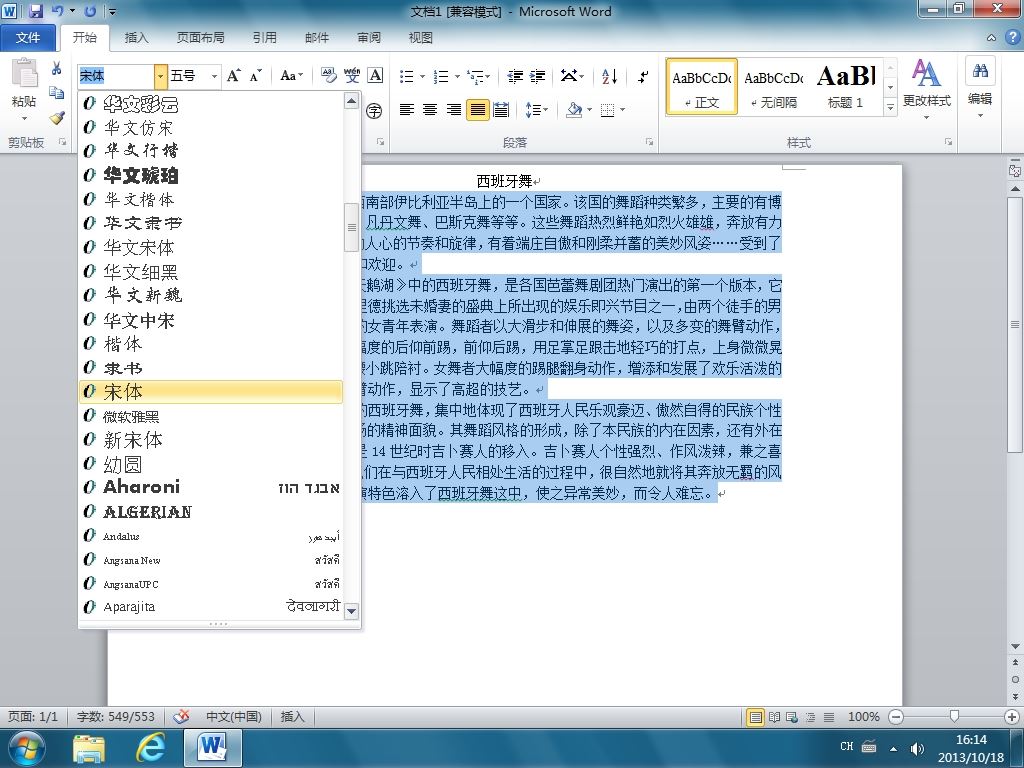Click the Character Border icon
Viewport: 1024px width, 768px height.
[x=376, y=76]
